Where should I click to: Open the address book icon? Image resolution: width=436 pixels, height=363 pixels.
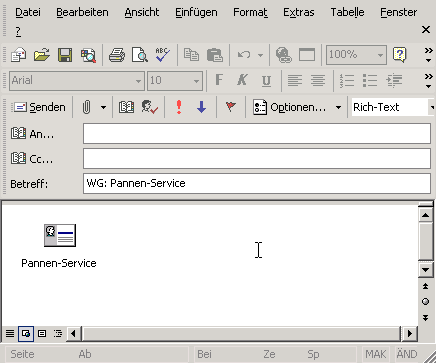click(x=126, y=107)
